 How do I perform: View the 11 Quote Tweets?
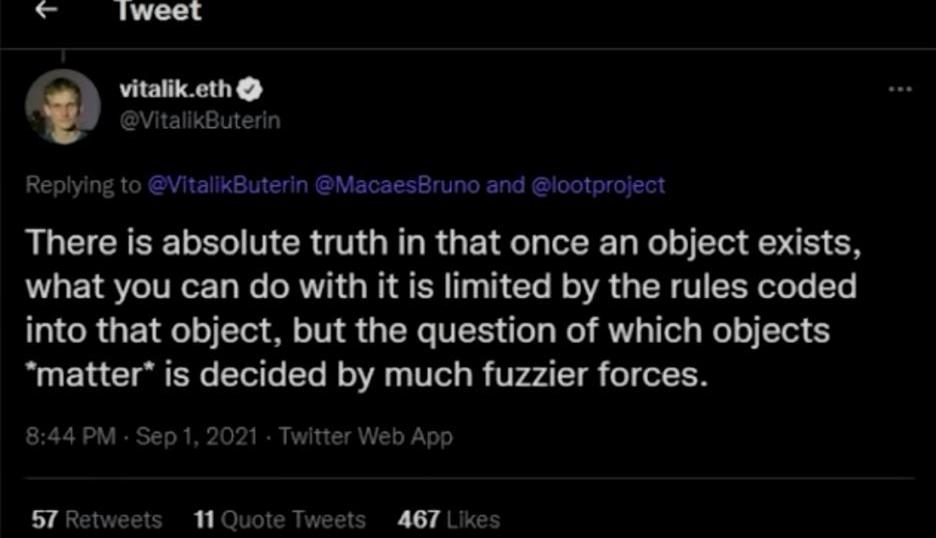[x=278, y=519]
